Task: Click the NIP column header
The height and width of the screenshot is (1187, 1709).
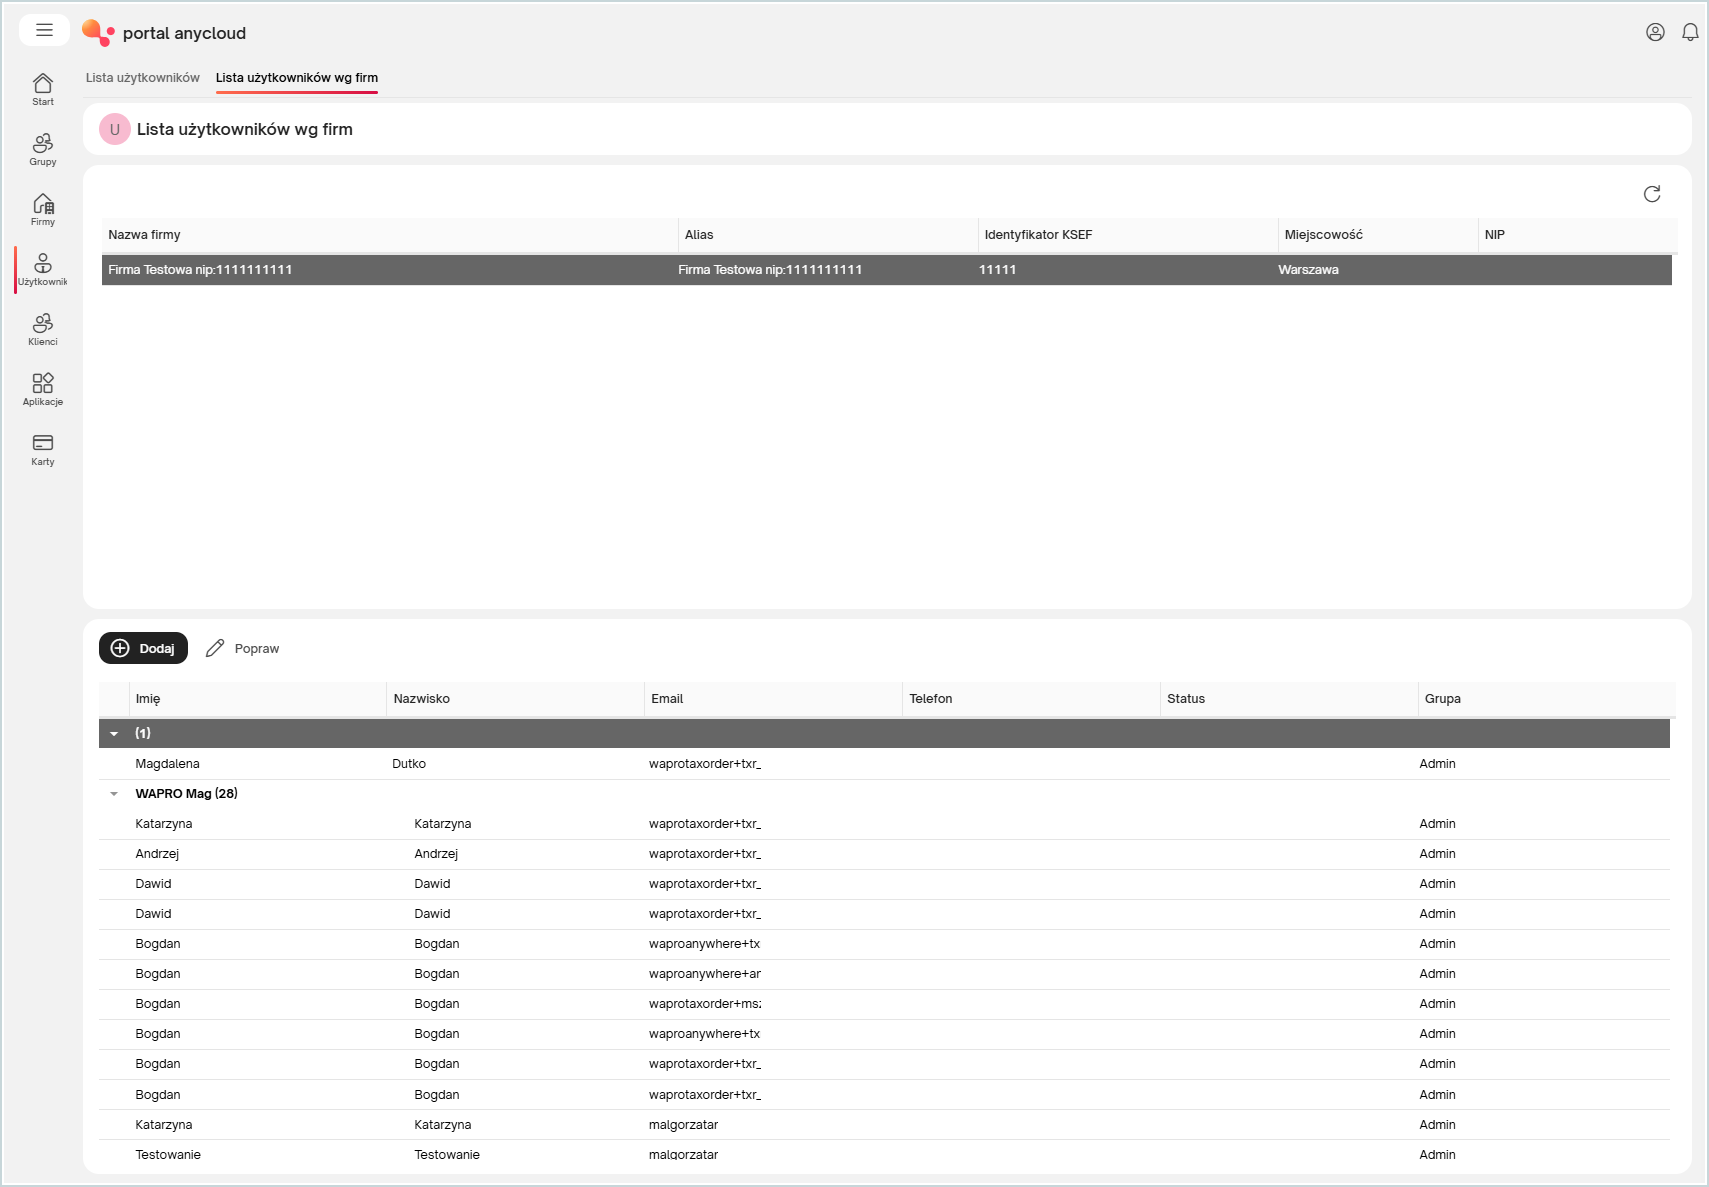Action: click(1576, 235)
